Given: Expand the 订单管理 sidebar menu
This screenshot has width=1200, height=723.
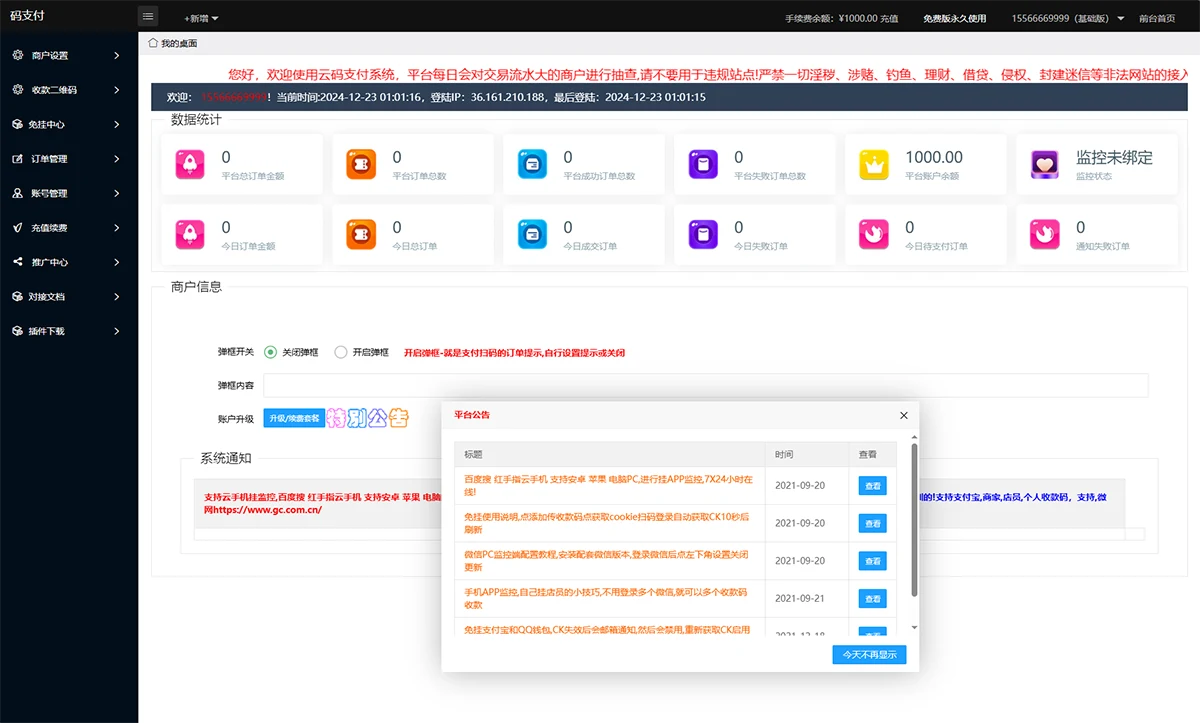Looking at the screenshot, I should [x=67, y=159].
